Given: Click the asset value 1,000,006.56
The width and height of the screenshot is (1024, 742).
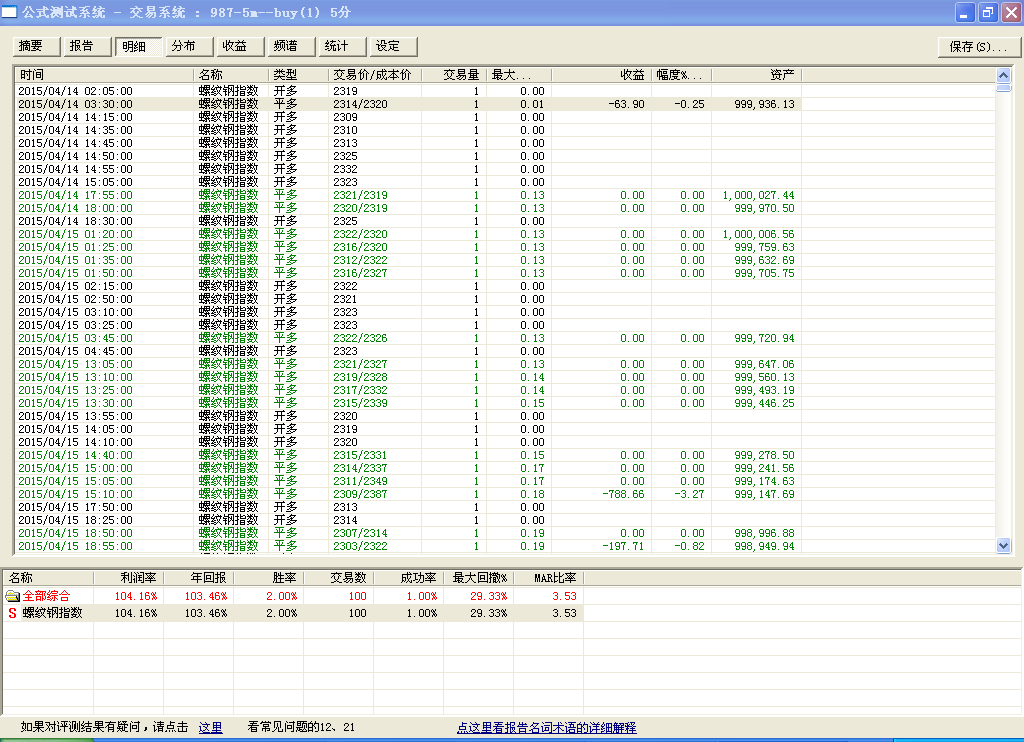Looking at the screenshot, I should 758,234.
